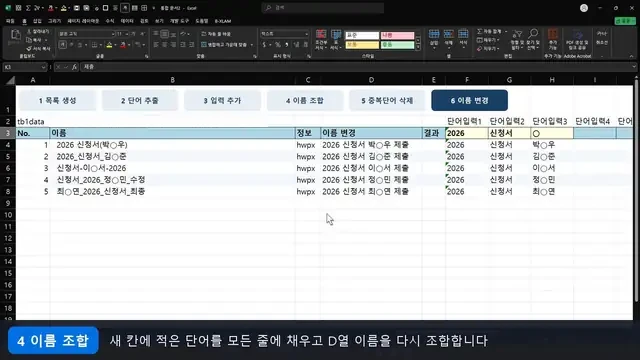Open the font size dropdown

126,34
